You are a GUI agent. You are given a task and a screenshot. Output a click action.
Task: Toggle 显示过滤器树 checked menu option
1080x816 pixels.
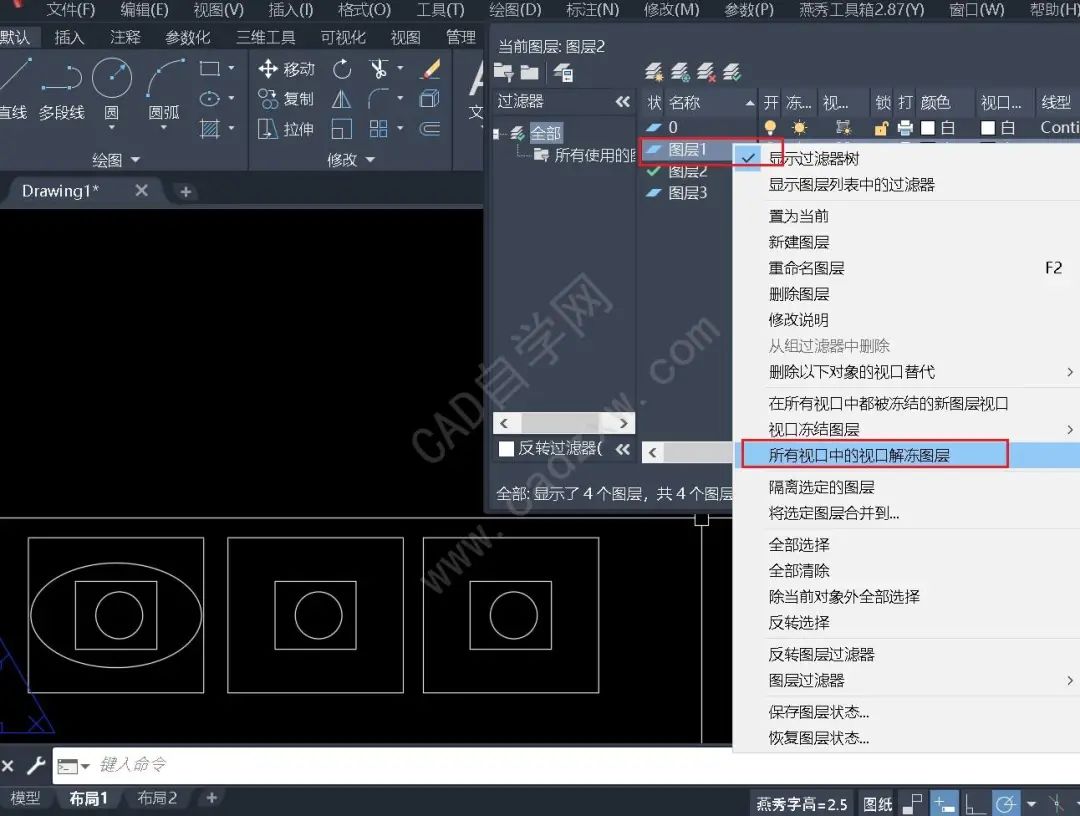[813, 159]
